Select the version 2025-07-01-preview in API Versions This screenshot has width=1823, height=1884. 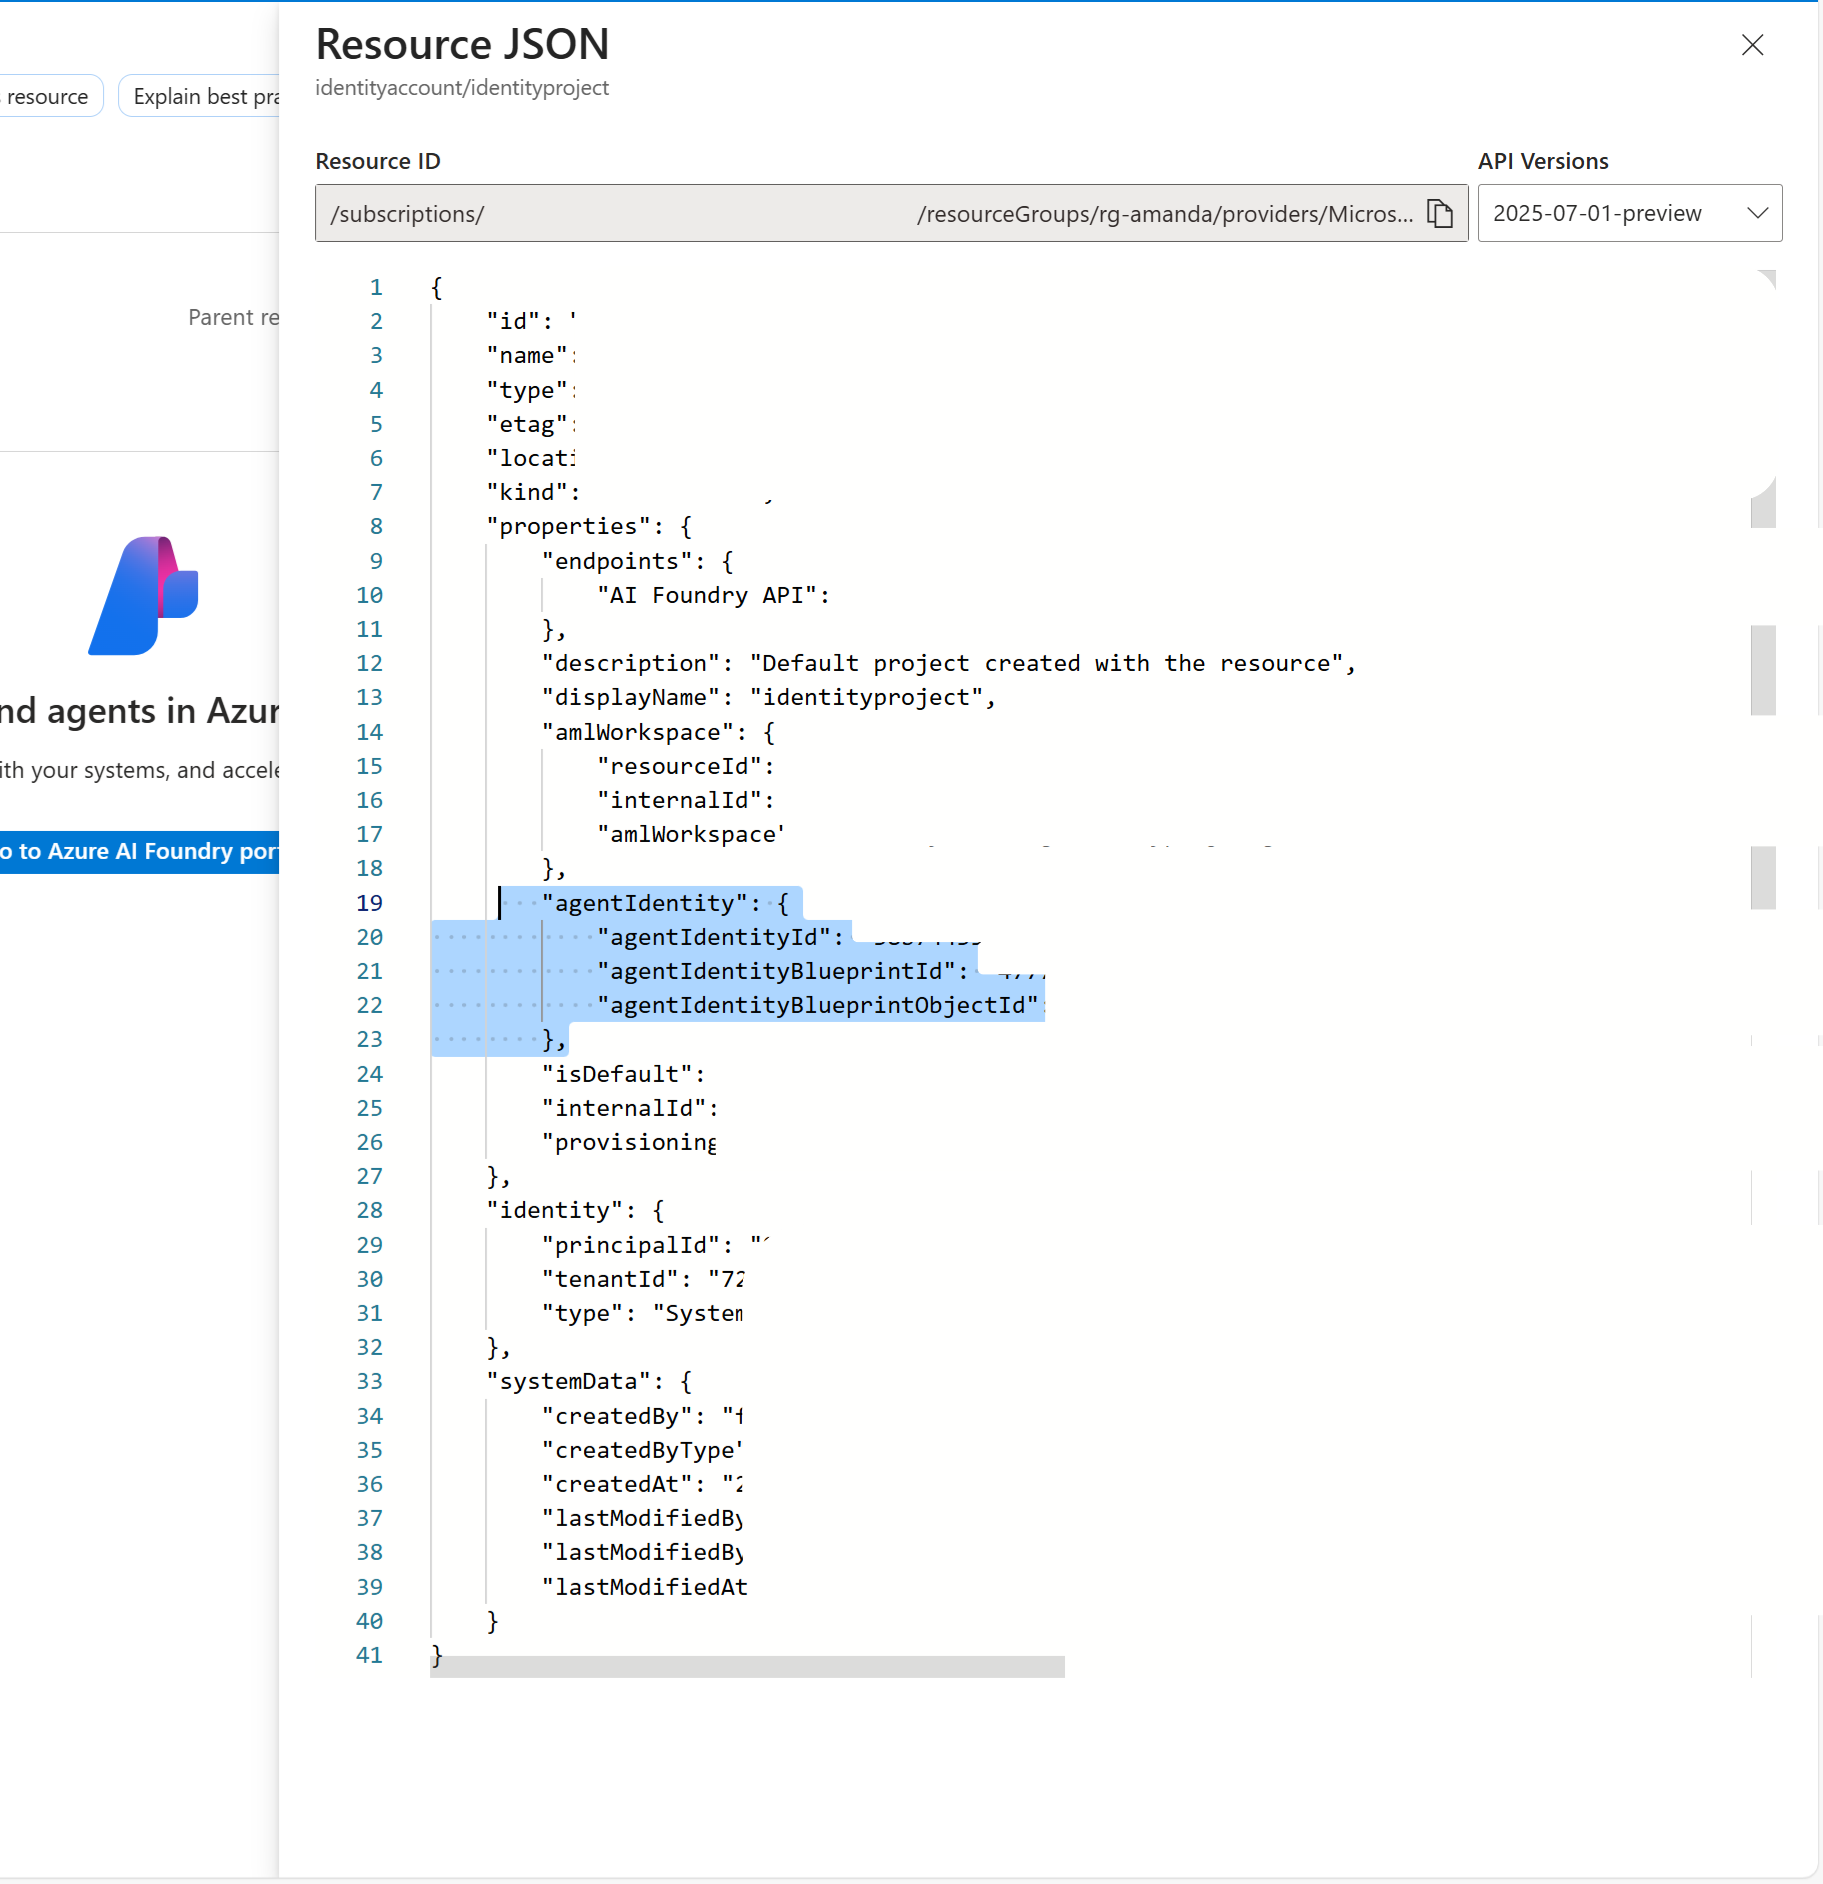(1597, 213)
